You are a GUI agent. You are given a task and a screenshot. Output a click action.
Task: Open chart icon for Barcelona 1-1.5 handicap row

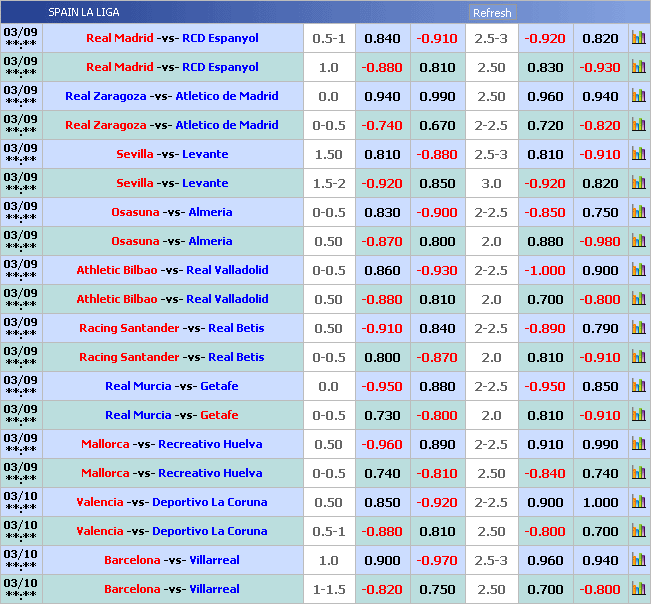click(x=639, y=589)
